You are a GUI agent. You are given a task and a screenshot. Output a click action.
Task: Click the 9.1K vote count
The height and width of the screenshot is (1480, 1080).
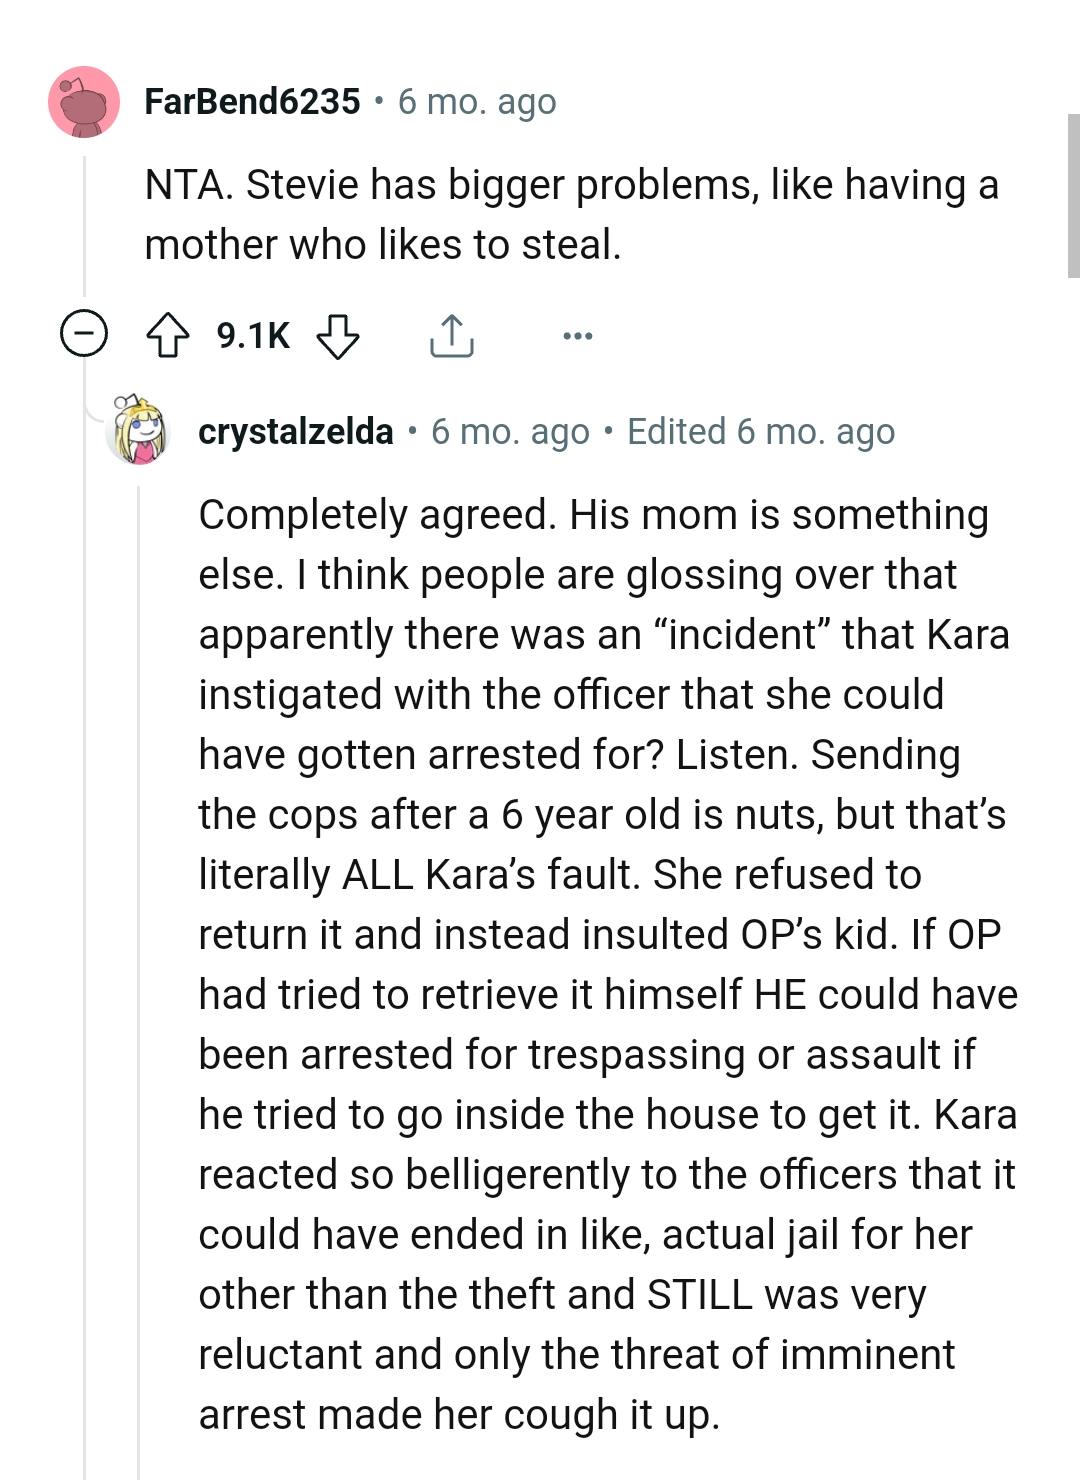coord(251,335)
